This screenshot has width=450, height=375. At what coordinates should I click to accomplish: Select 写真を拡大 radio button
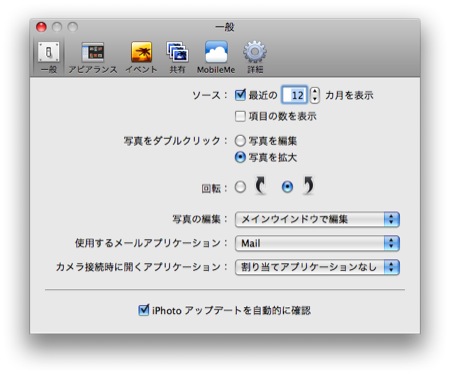point(240,157)
